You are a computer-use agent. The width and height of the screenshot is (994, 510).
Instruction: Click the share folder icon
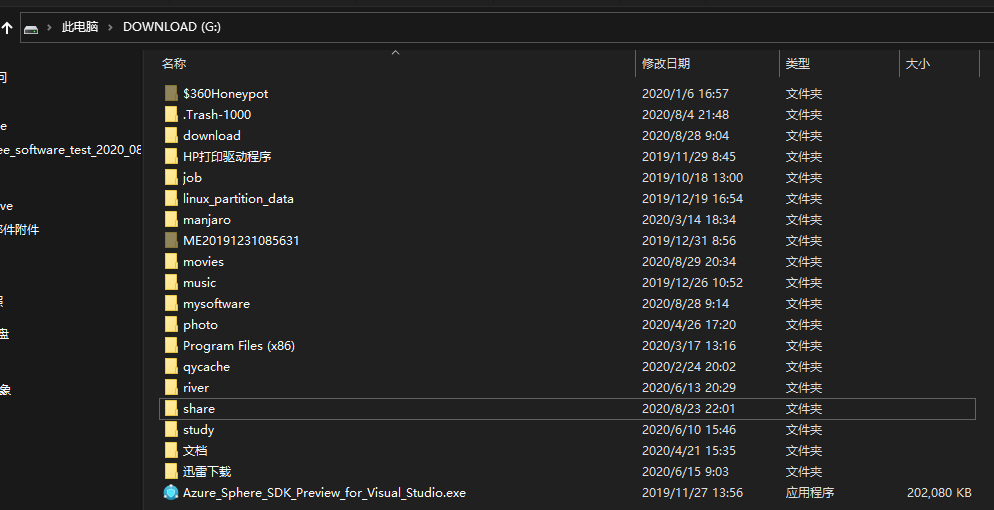point(171,409)
